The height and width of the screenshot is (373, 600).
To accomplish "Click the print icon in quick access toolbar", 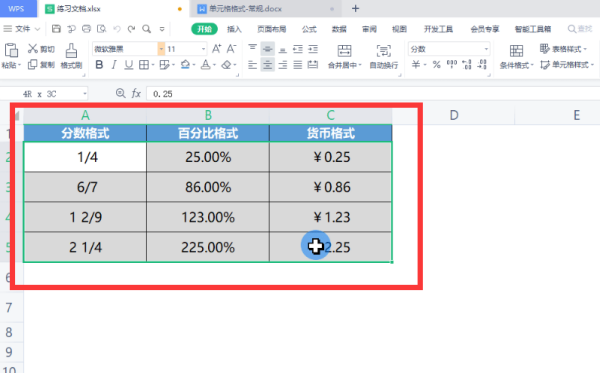I will (x=86, y=29).
